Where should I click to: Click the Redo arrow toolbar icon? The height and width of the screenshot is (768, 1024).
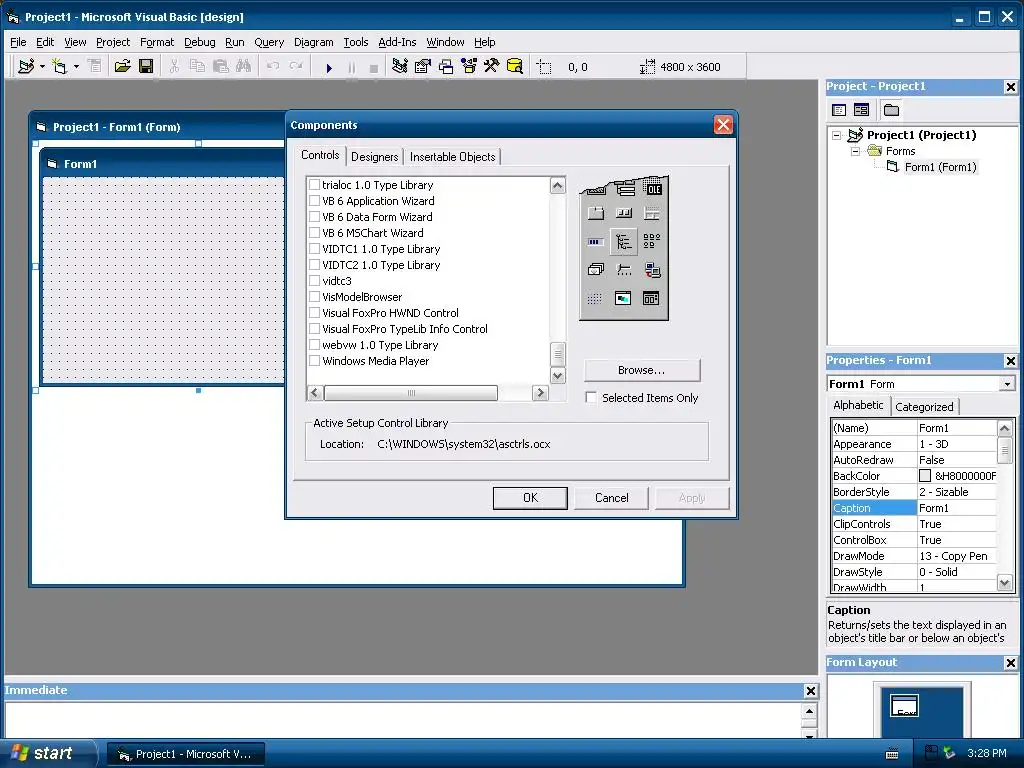pos(296,67)
